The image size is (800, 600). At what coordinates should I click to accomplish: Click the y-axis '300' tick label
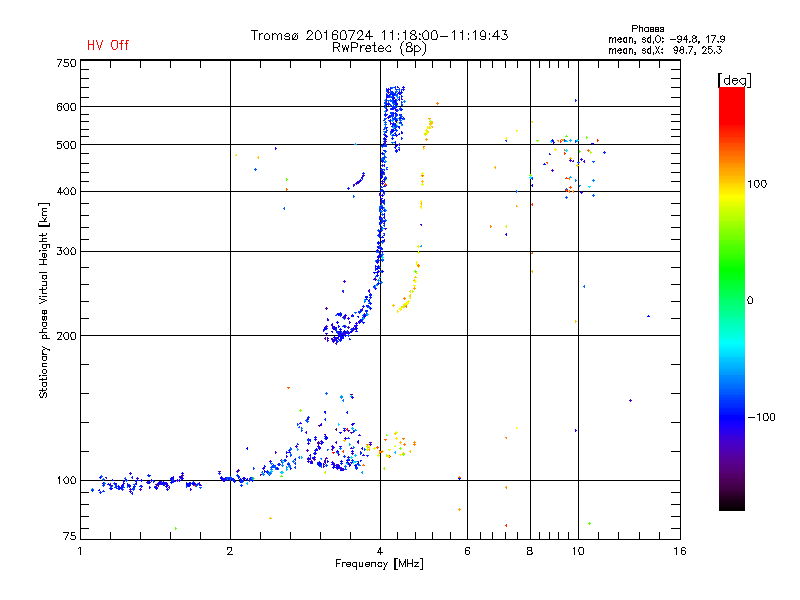[x=67, y=252]
